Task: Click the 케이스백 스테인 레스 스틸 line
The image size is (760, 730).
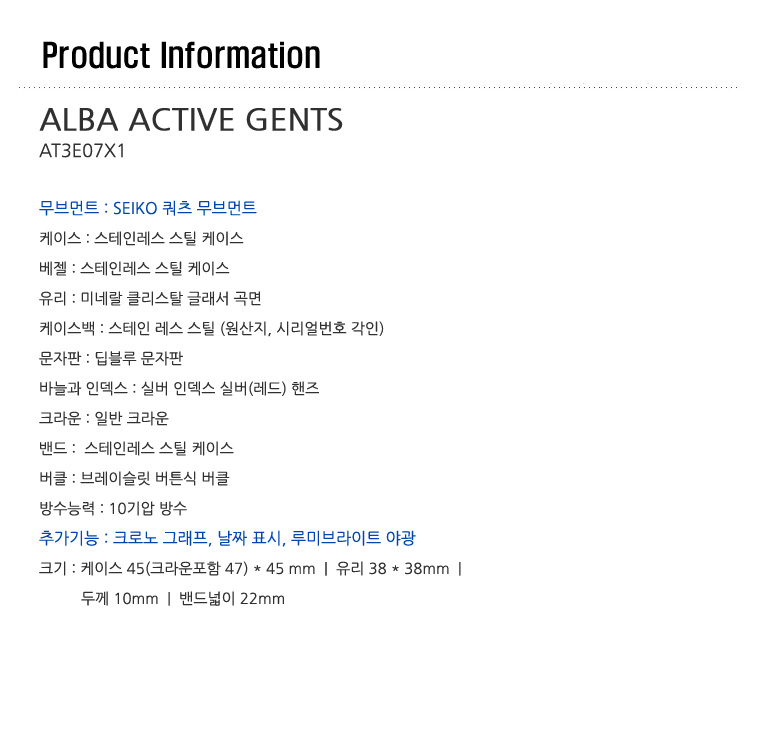Action: (x=211, y=328)
